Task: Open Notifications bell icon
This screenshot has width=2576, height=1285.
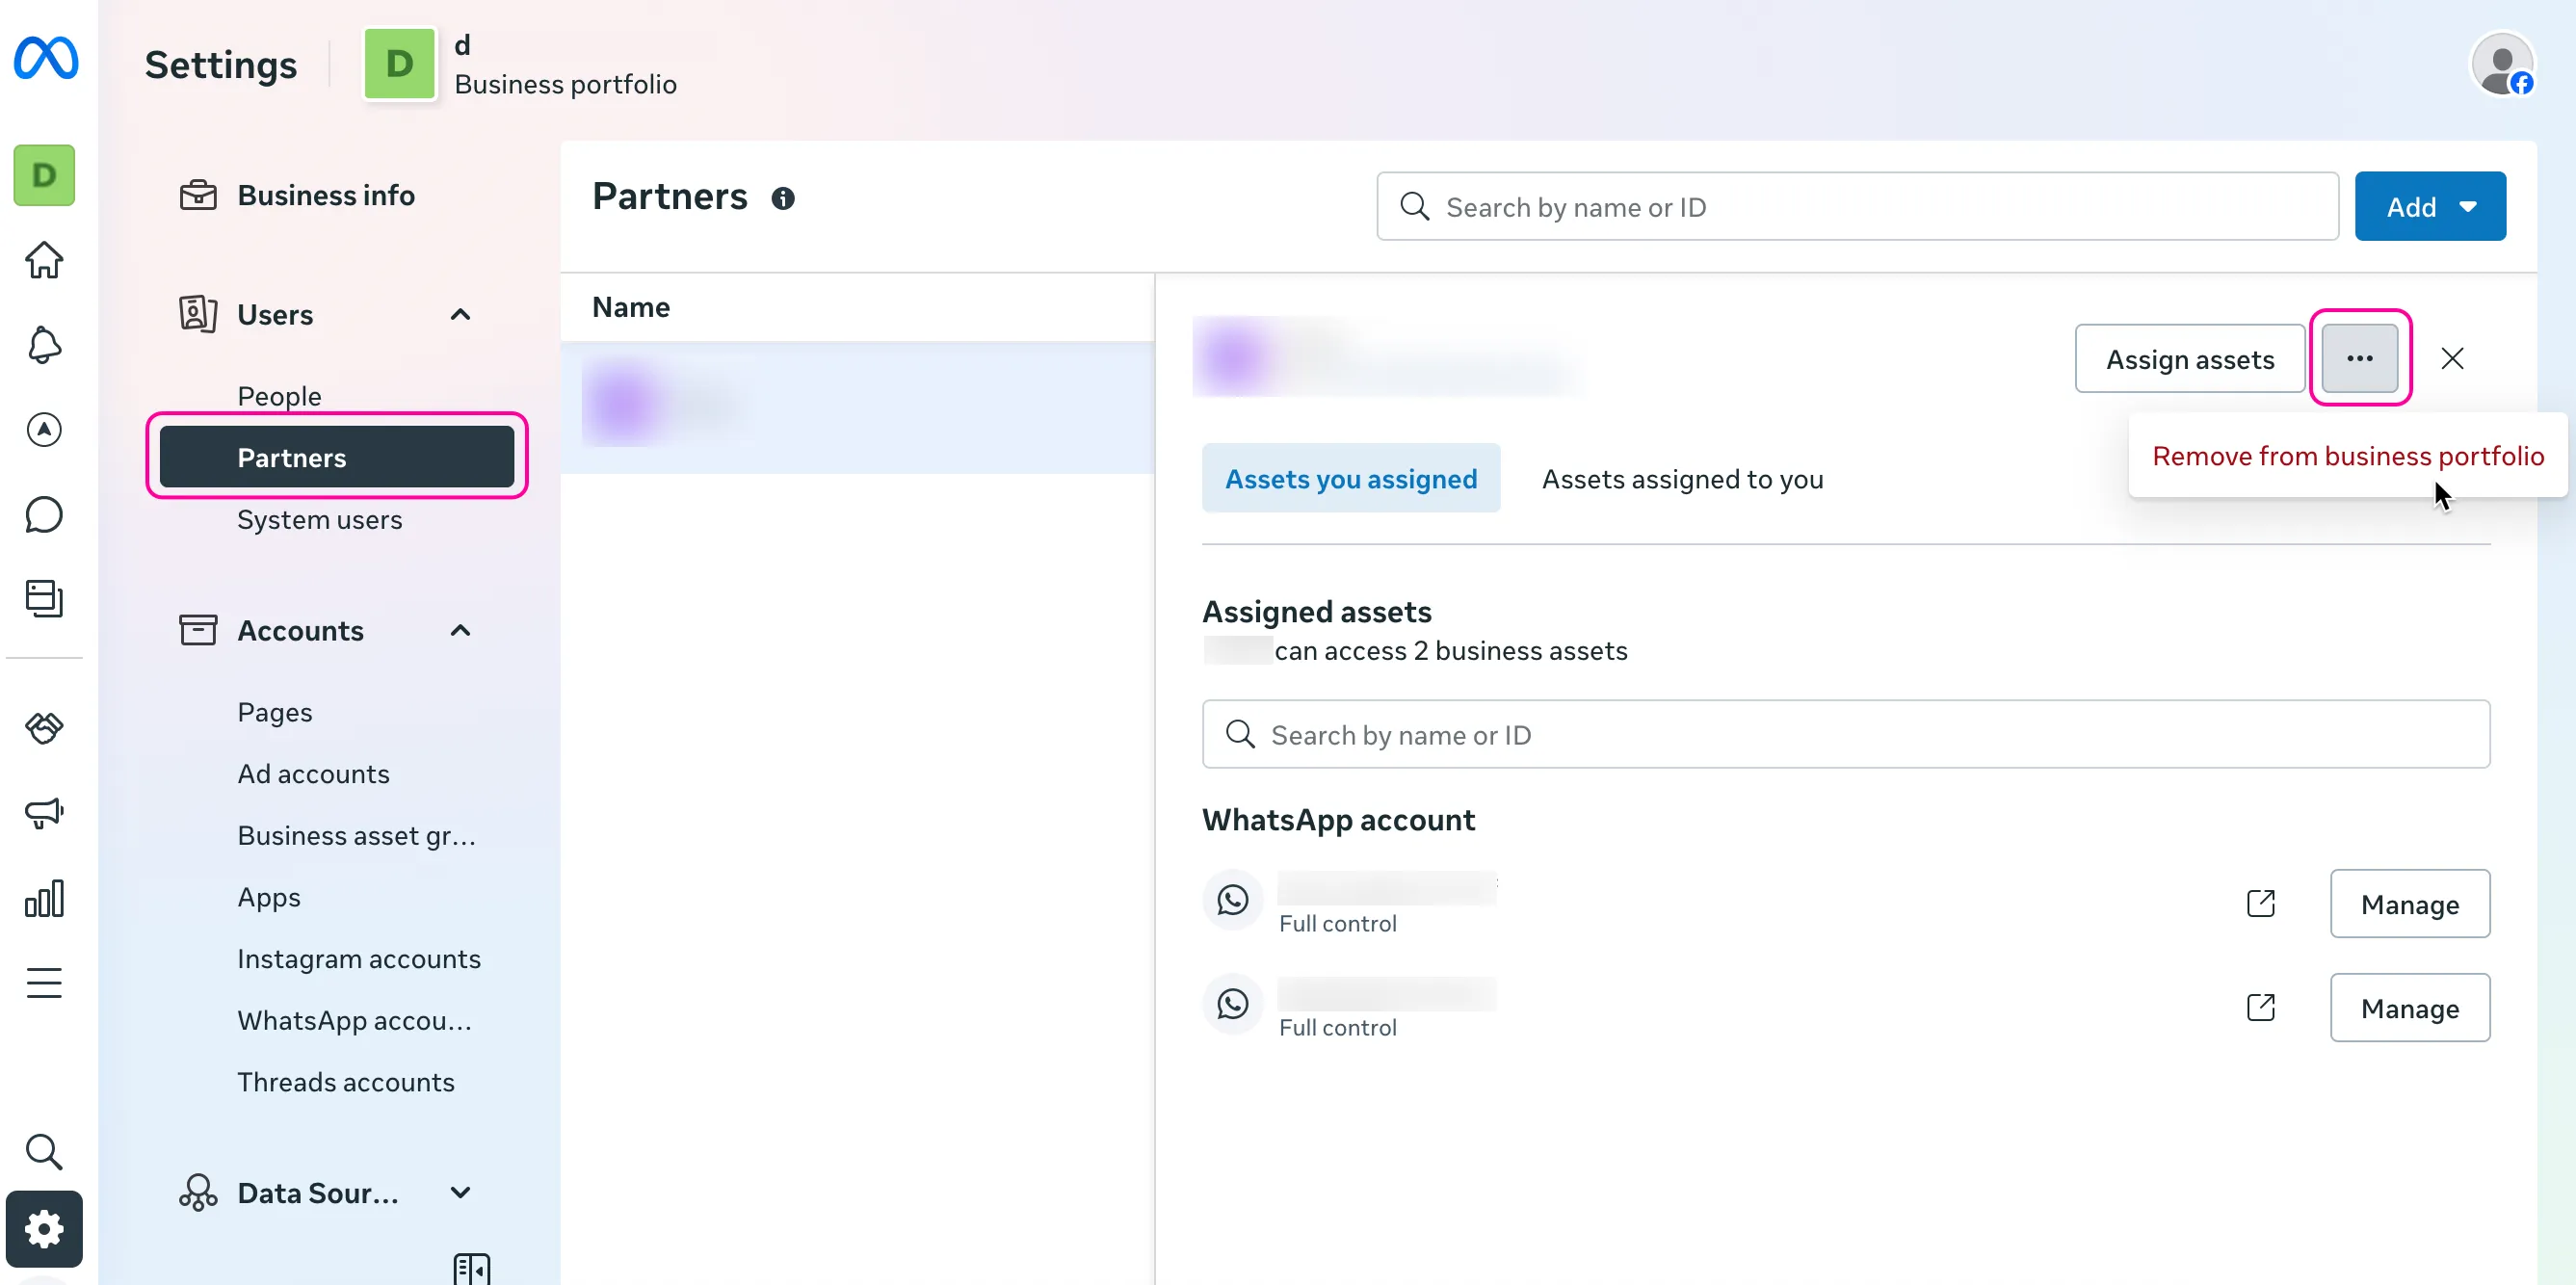Action: tap(44, 345)
